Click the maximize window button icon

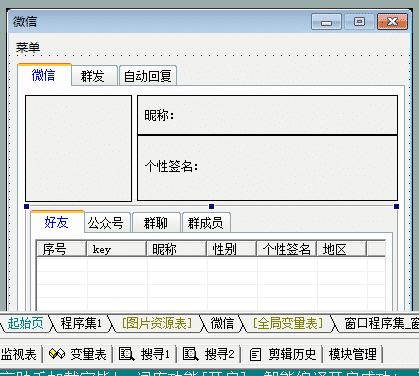pos(359,22)
